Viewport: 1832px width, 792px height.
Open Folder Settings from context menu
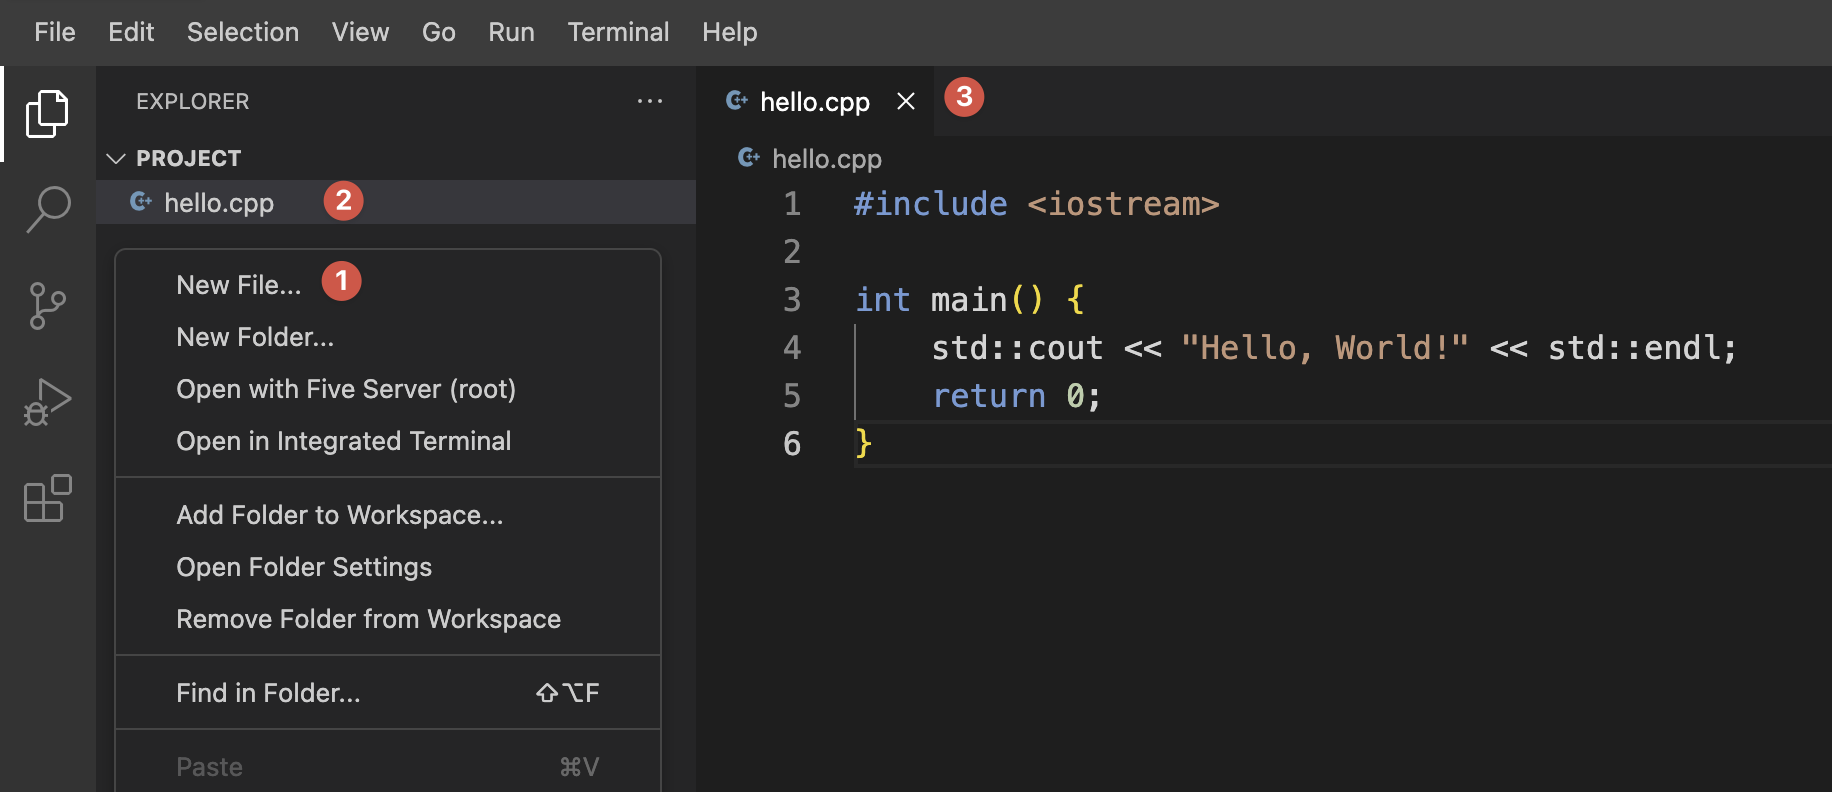click(x=304, y=567)
